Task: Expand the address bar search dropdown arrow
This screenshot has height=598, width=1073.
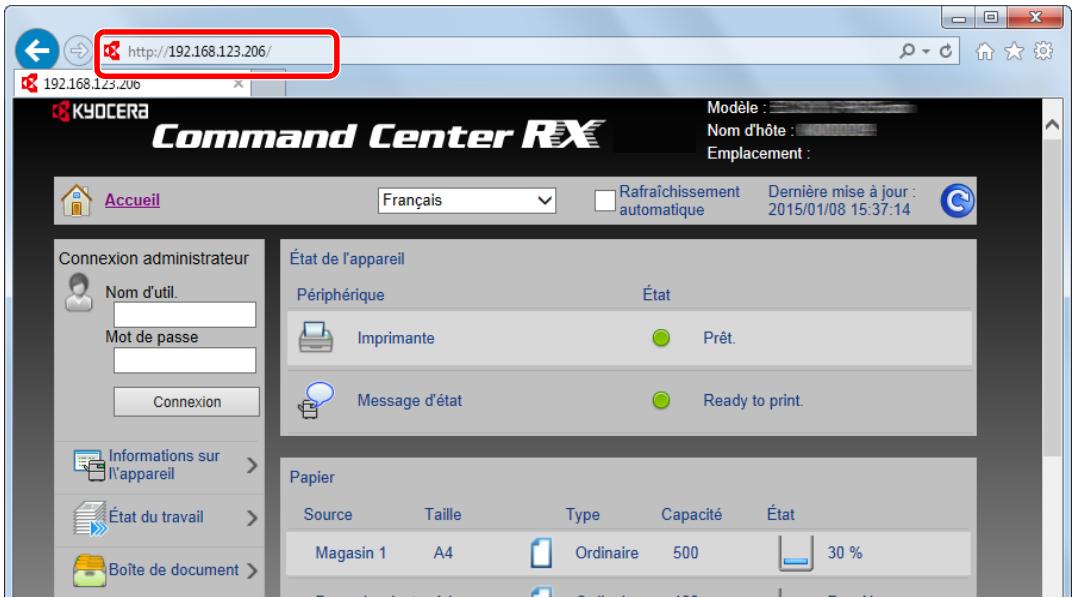Action: (x=926, y=51)
